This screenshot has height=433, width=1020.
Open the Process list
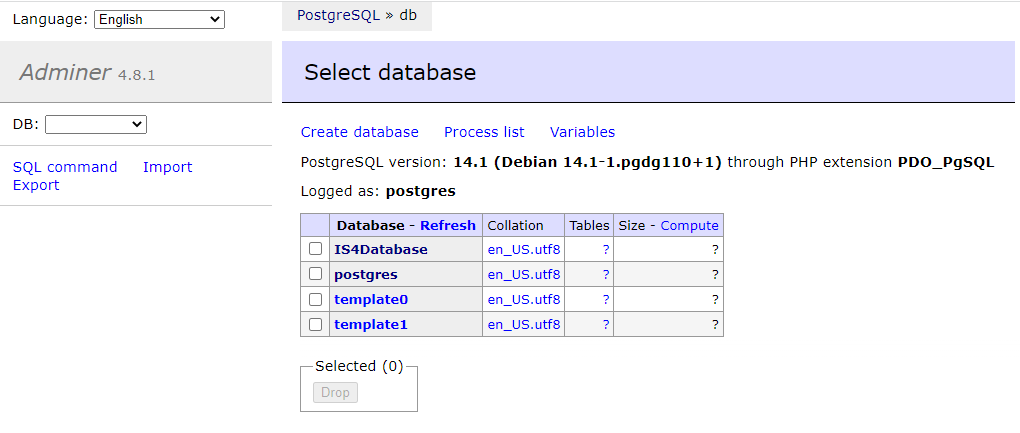tap(484, 132)
